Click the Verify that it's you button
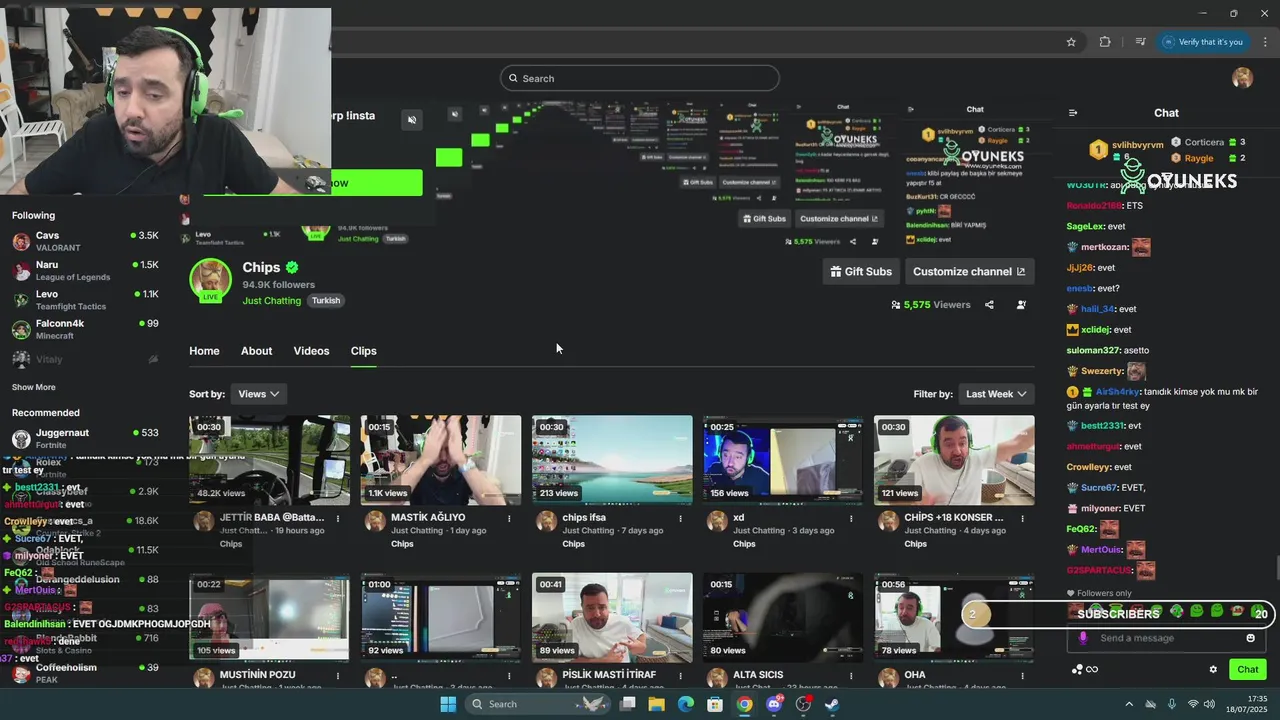The height and width of the screenshot is (720, 1280). [x=1203, y=42]
